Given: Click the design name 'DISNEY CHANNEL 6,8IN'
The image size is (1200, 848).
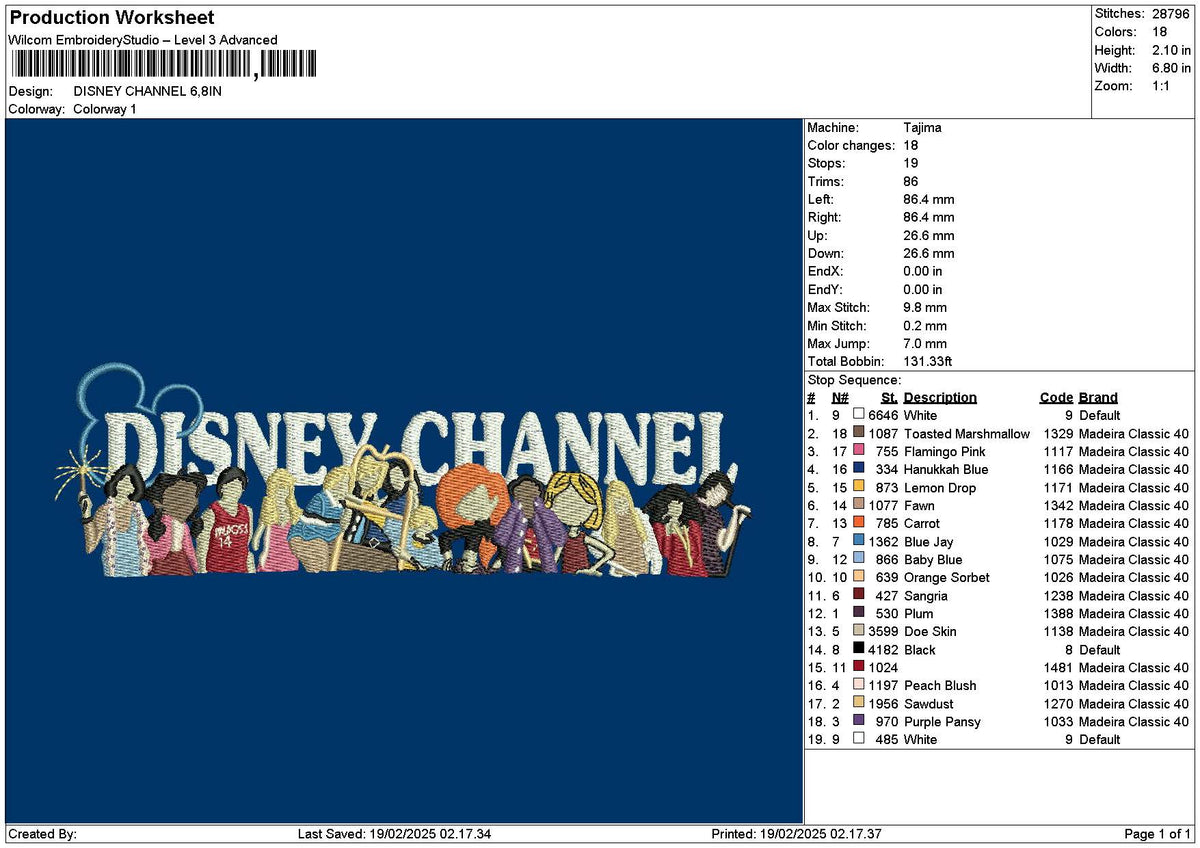Looking at the screenshot, I should [x=148, y=91].
